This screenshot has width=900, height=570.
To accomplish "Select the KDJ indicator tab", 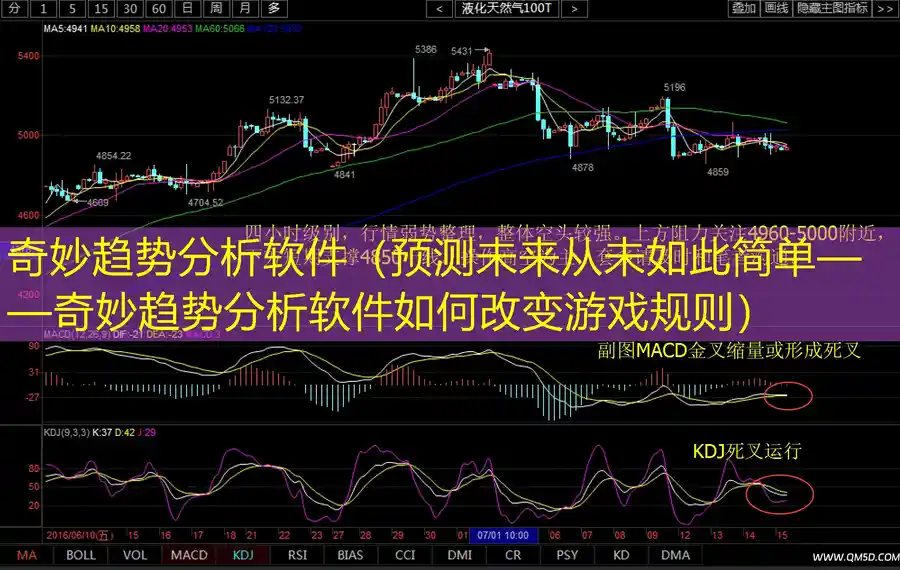I will point(243,555).
